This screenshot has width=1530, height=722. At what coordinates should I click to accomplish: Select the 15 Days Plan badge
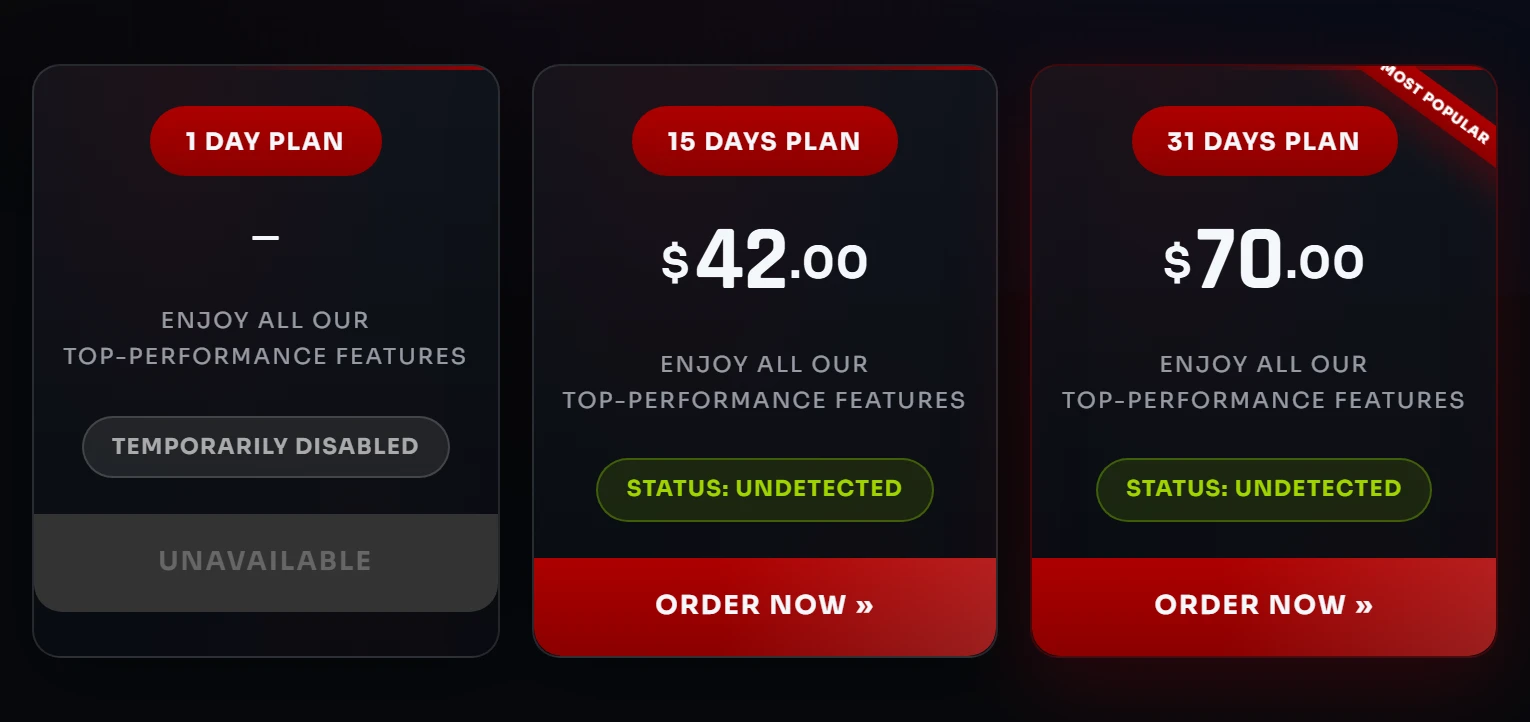pyautogui.click(x=764, y=141)
